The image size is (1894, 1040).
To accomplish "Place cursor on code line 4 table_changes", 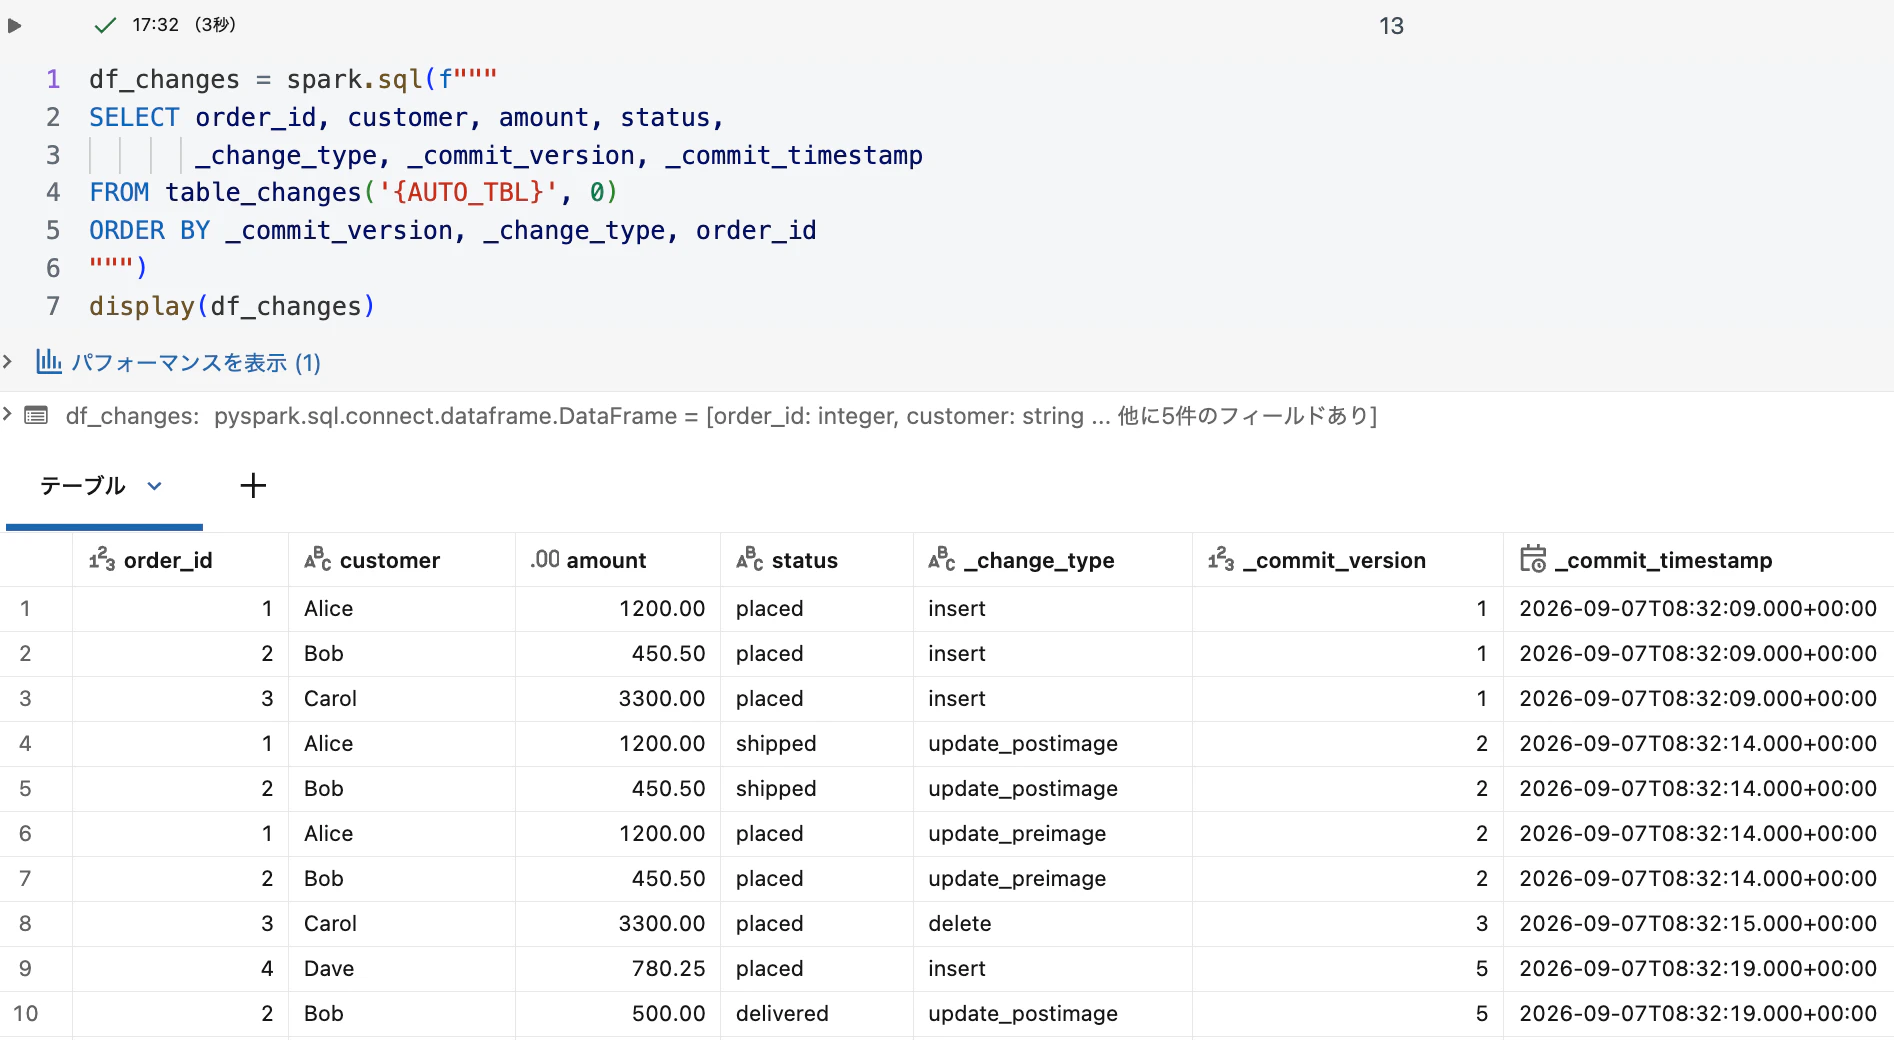I will click(x=263, y=192).
